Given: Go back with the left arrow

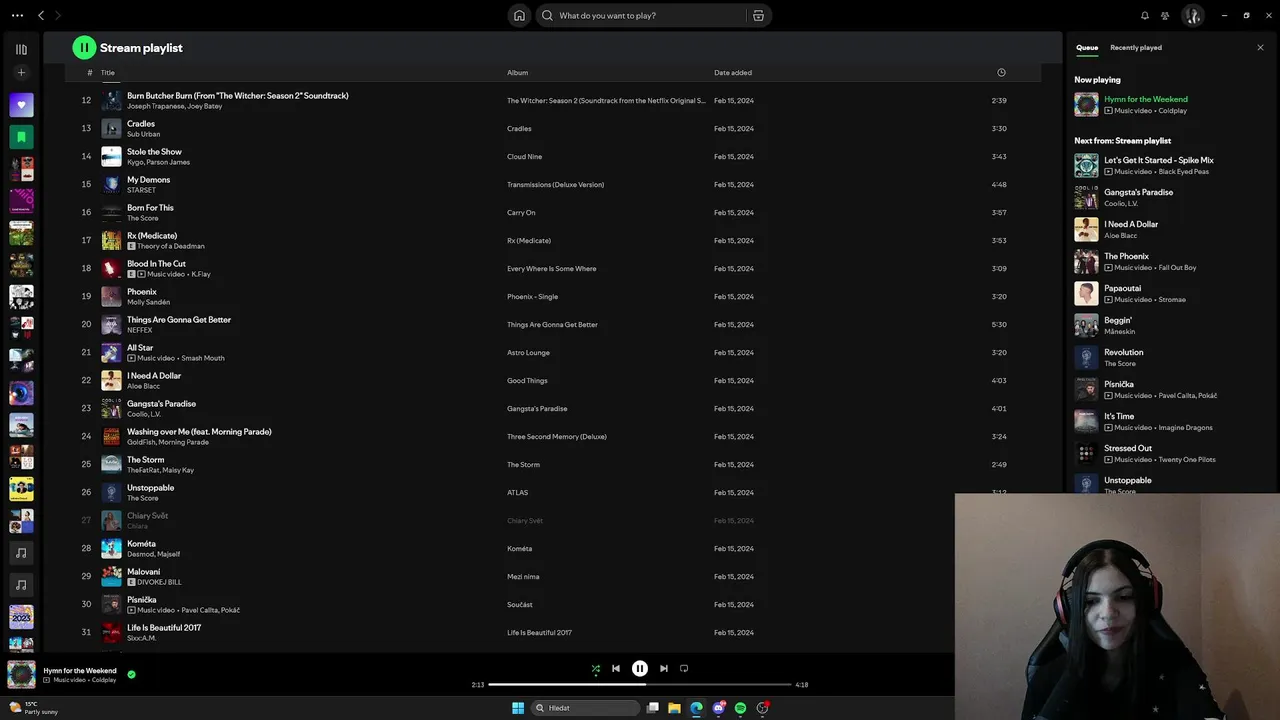Looking at the screenshot, I should coord(41,16).
